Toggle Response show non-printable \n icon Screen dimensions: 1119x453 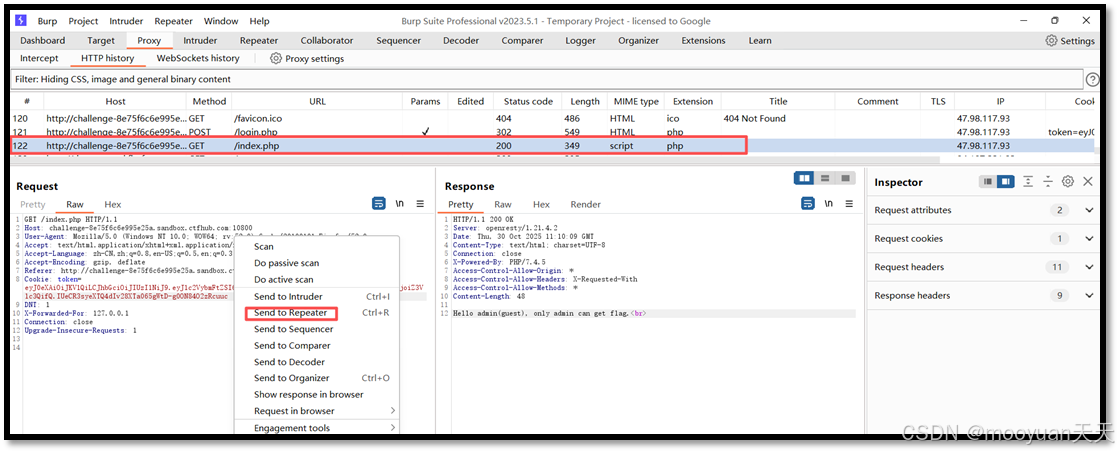click(x=828, y=203)
